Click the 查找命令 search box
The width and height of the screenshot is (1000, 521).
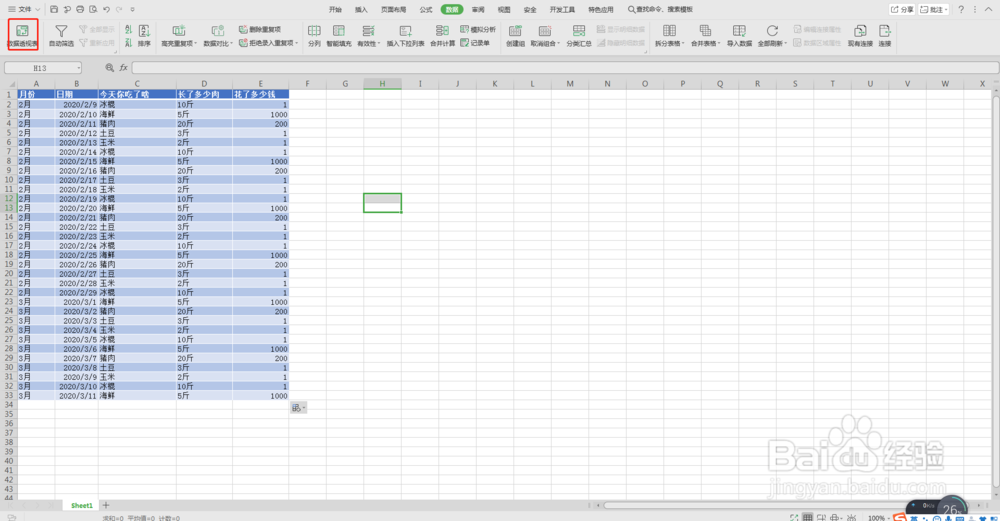click(x=660, y=10)
